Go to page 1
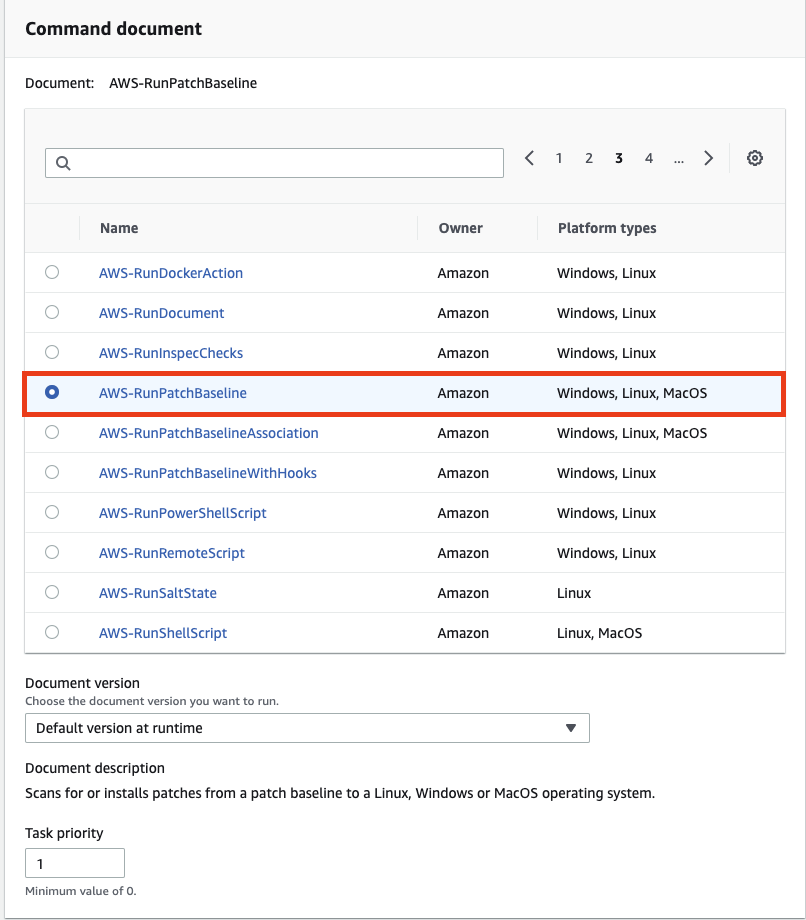This screenshot has width=806, height=920. pos(559,158)
